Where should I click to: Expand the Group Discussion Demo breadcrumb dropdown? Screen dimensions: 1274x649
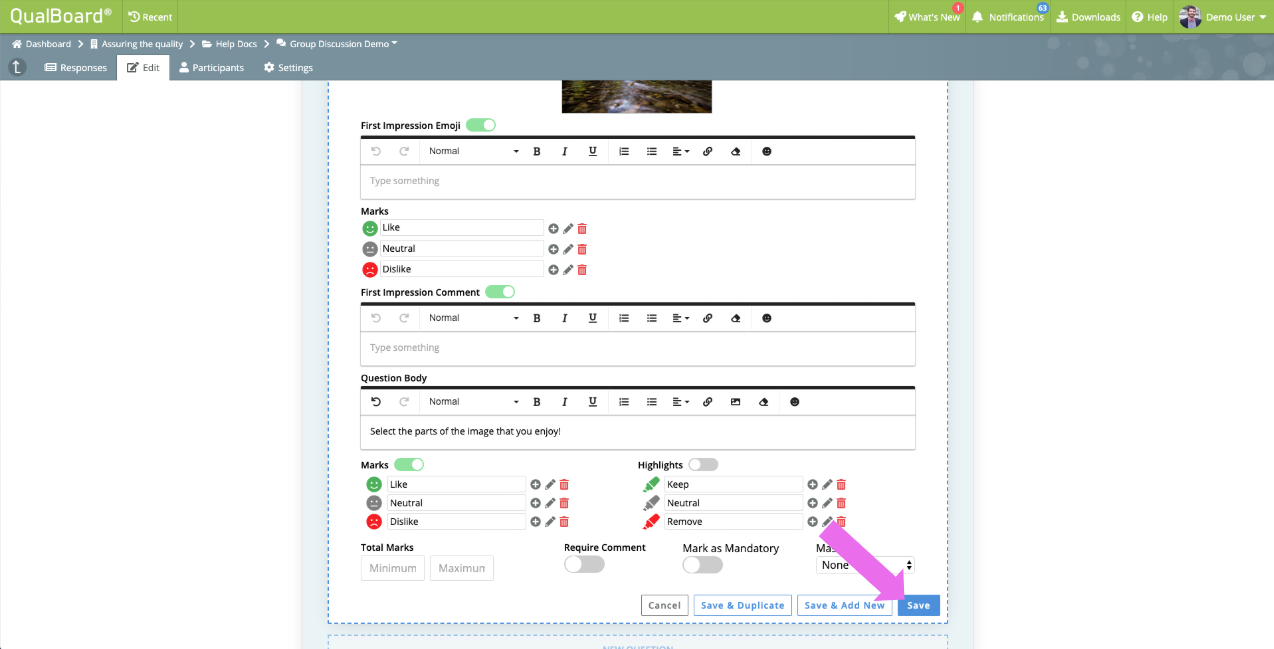point(336,44)
